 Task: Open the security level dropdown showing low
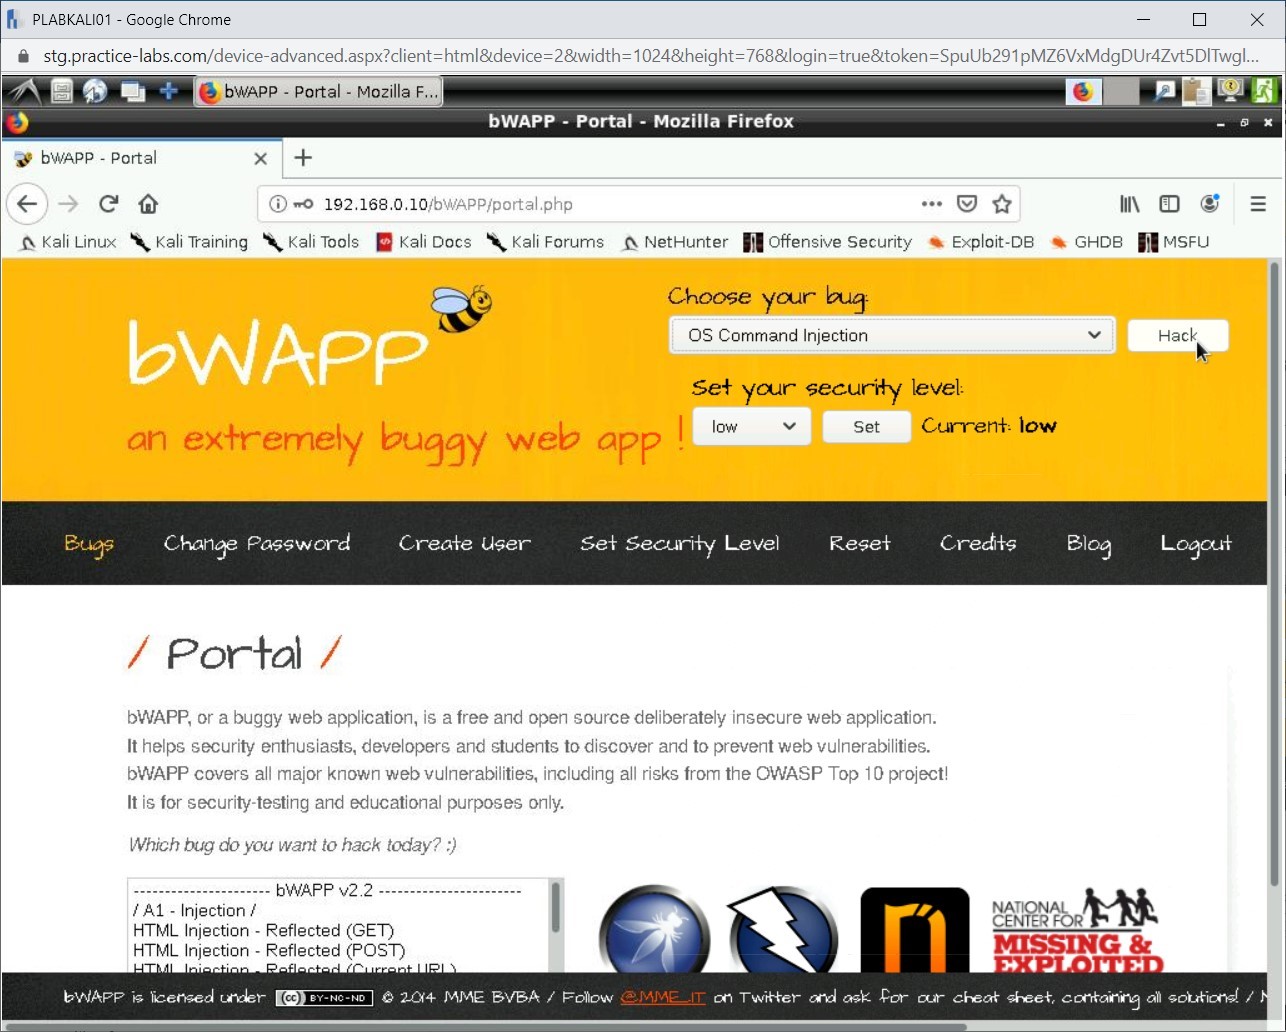tap(751, 426)
